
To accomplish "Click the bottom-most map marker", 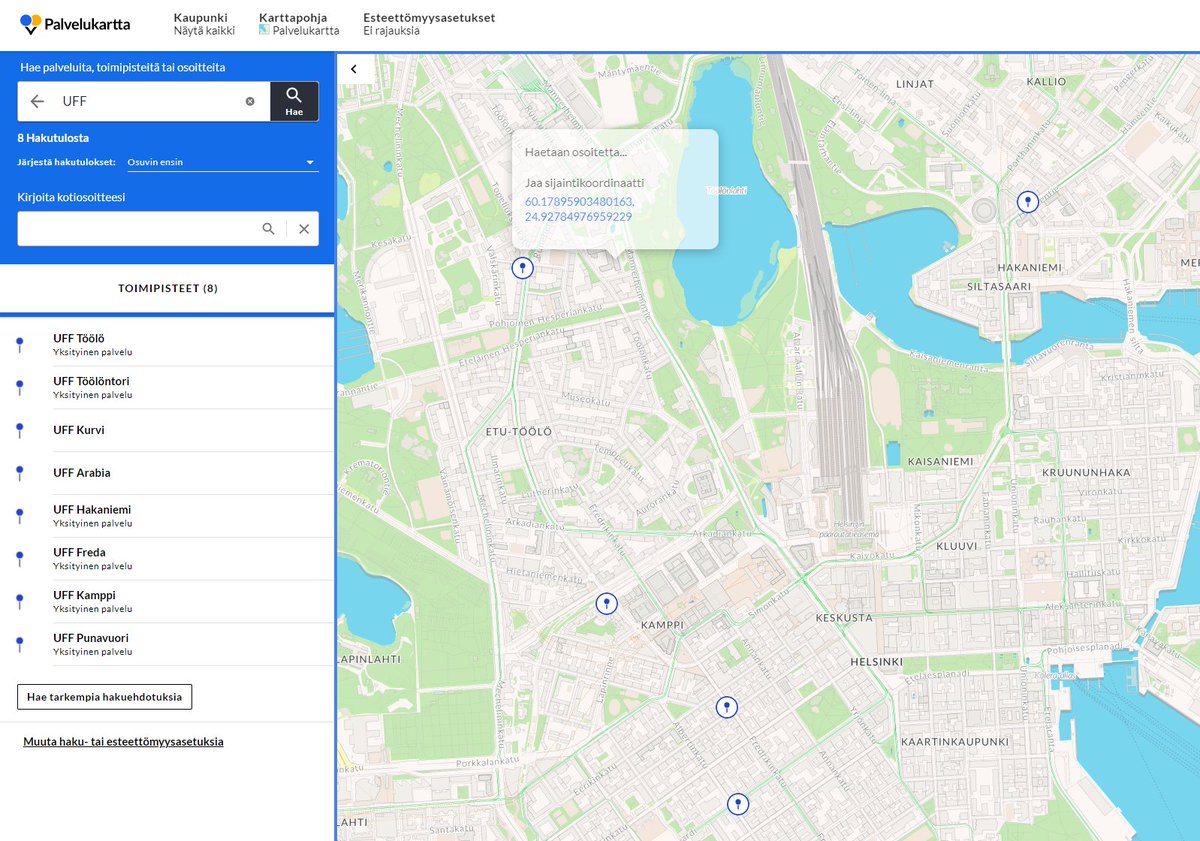I will [737, 804].
